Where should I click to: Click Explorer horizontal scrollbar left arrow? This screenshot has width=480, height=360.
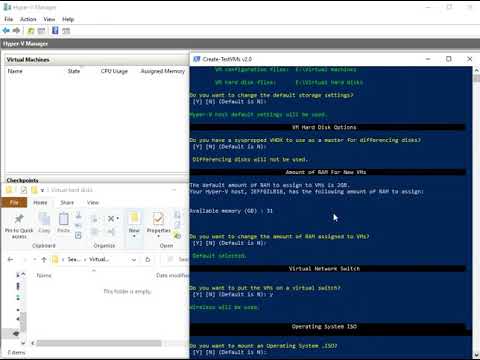(33, 343)
